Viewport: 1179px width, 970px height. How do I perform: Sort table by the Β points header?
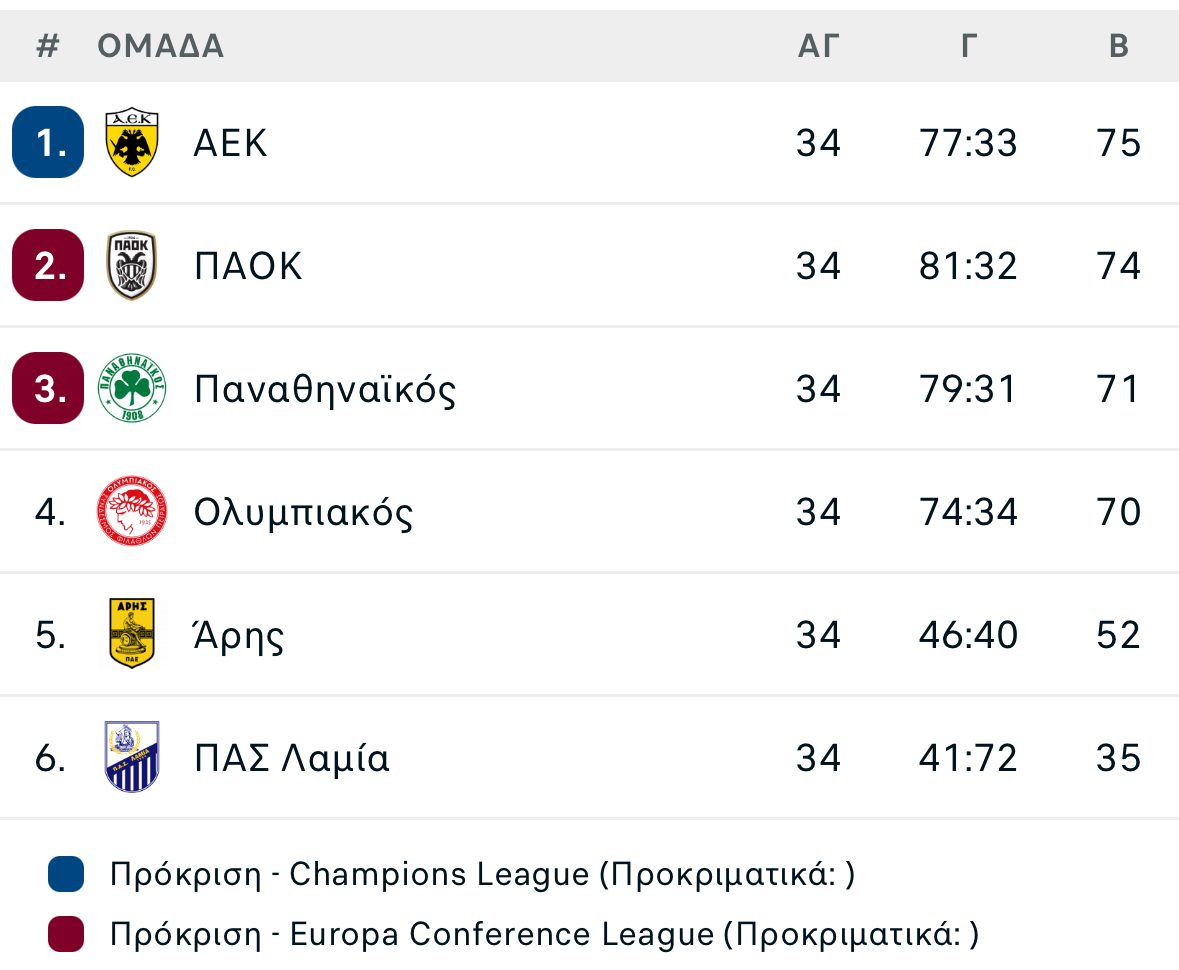pos(1119,46)
